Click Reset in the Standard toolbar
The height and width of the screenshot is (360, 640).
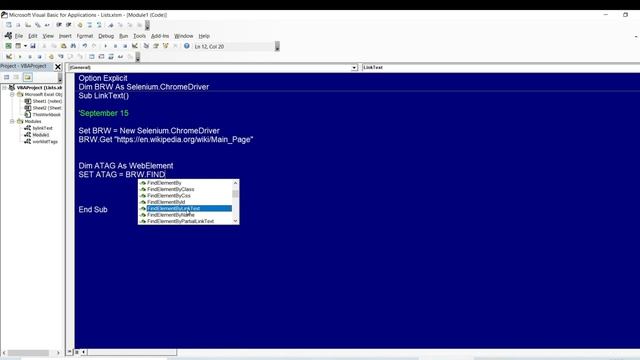click(x=125, y=46)
